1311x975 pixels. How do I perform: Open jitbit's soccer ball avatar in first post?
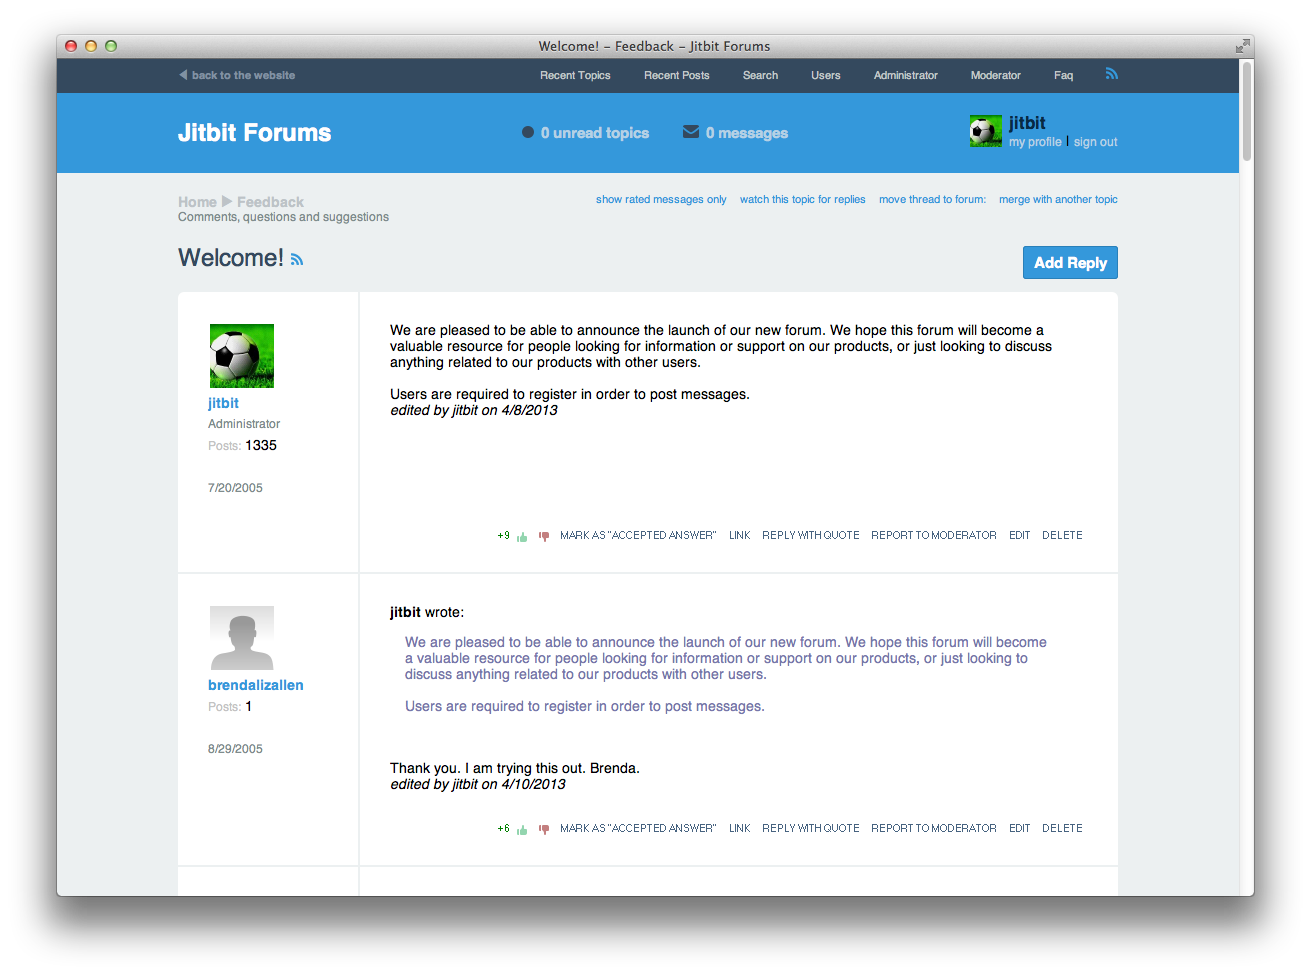[241, 356]
